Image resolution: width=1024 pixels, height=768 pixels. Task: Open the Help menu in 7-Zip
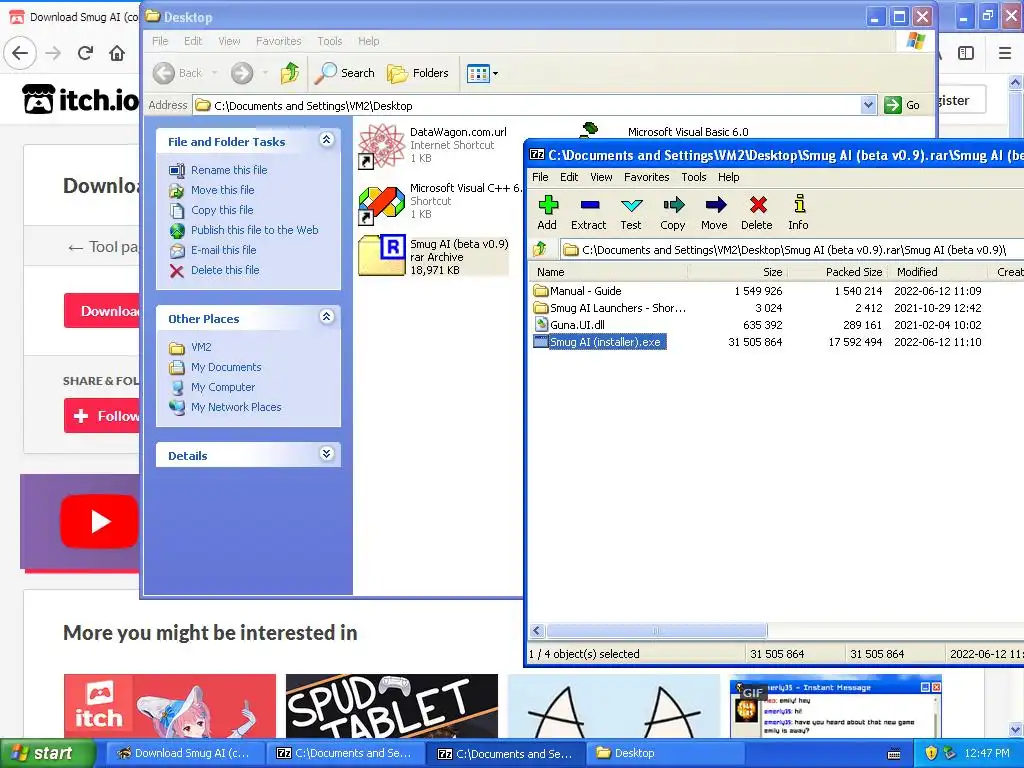coord(728,177)
